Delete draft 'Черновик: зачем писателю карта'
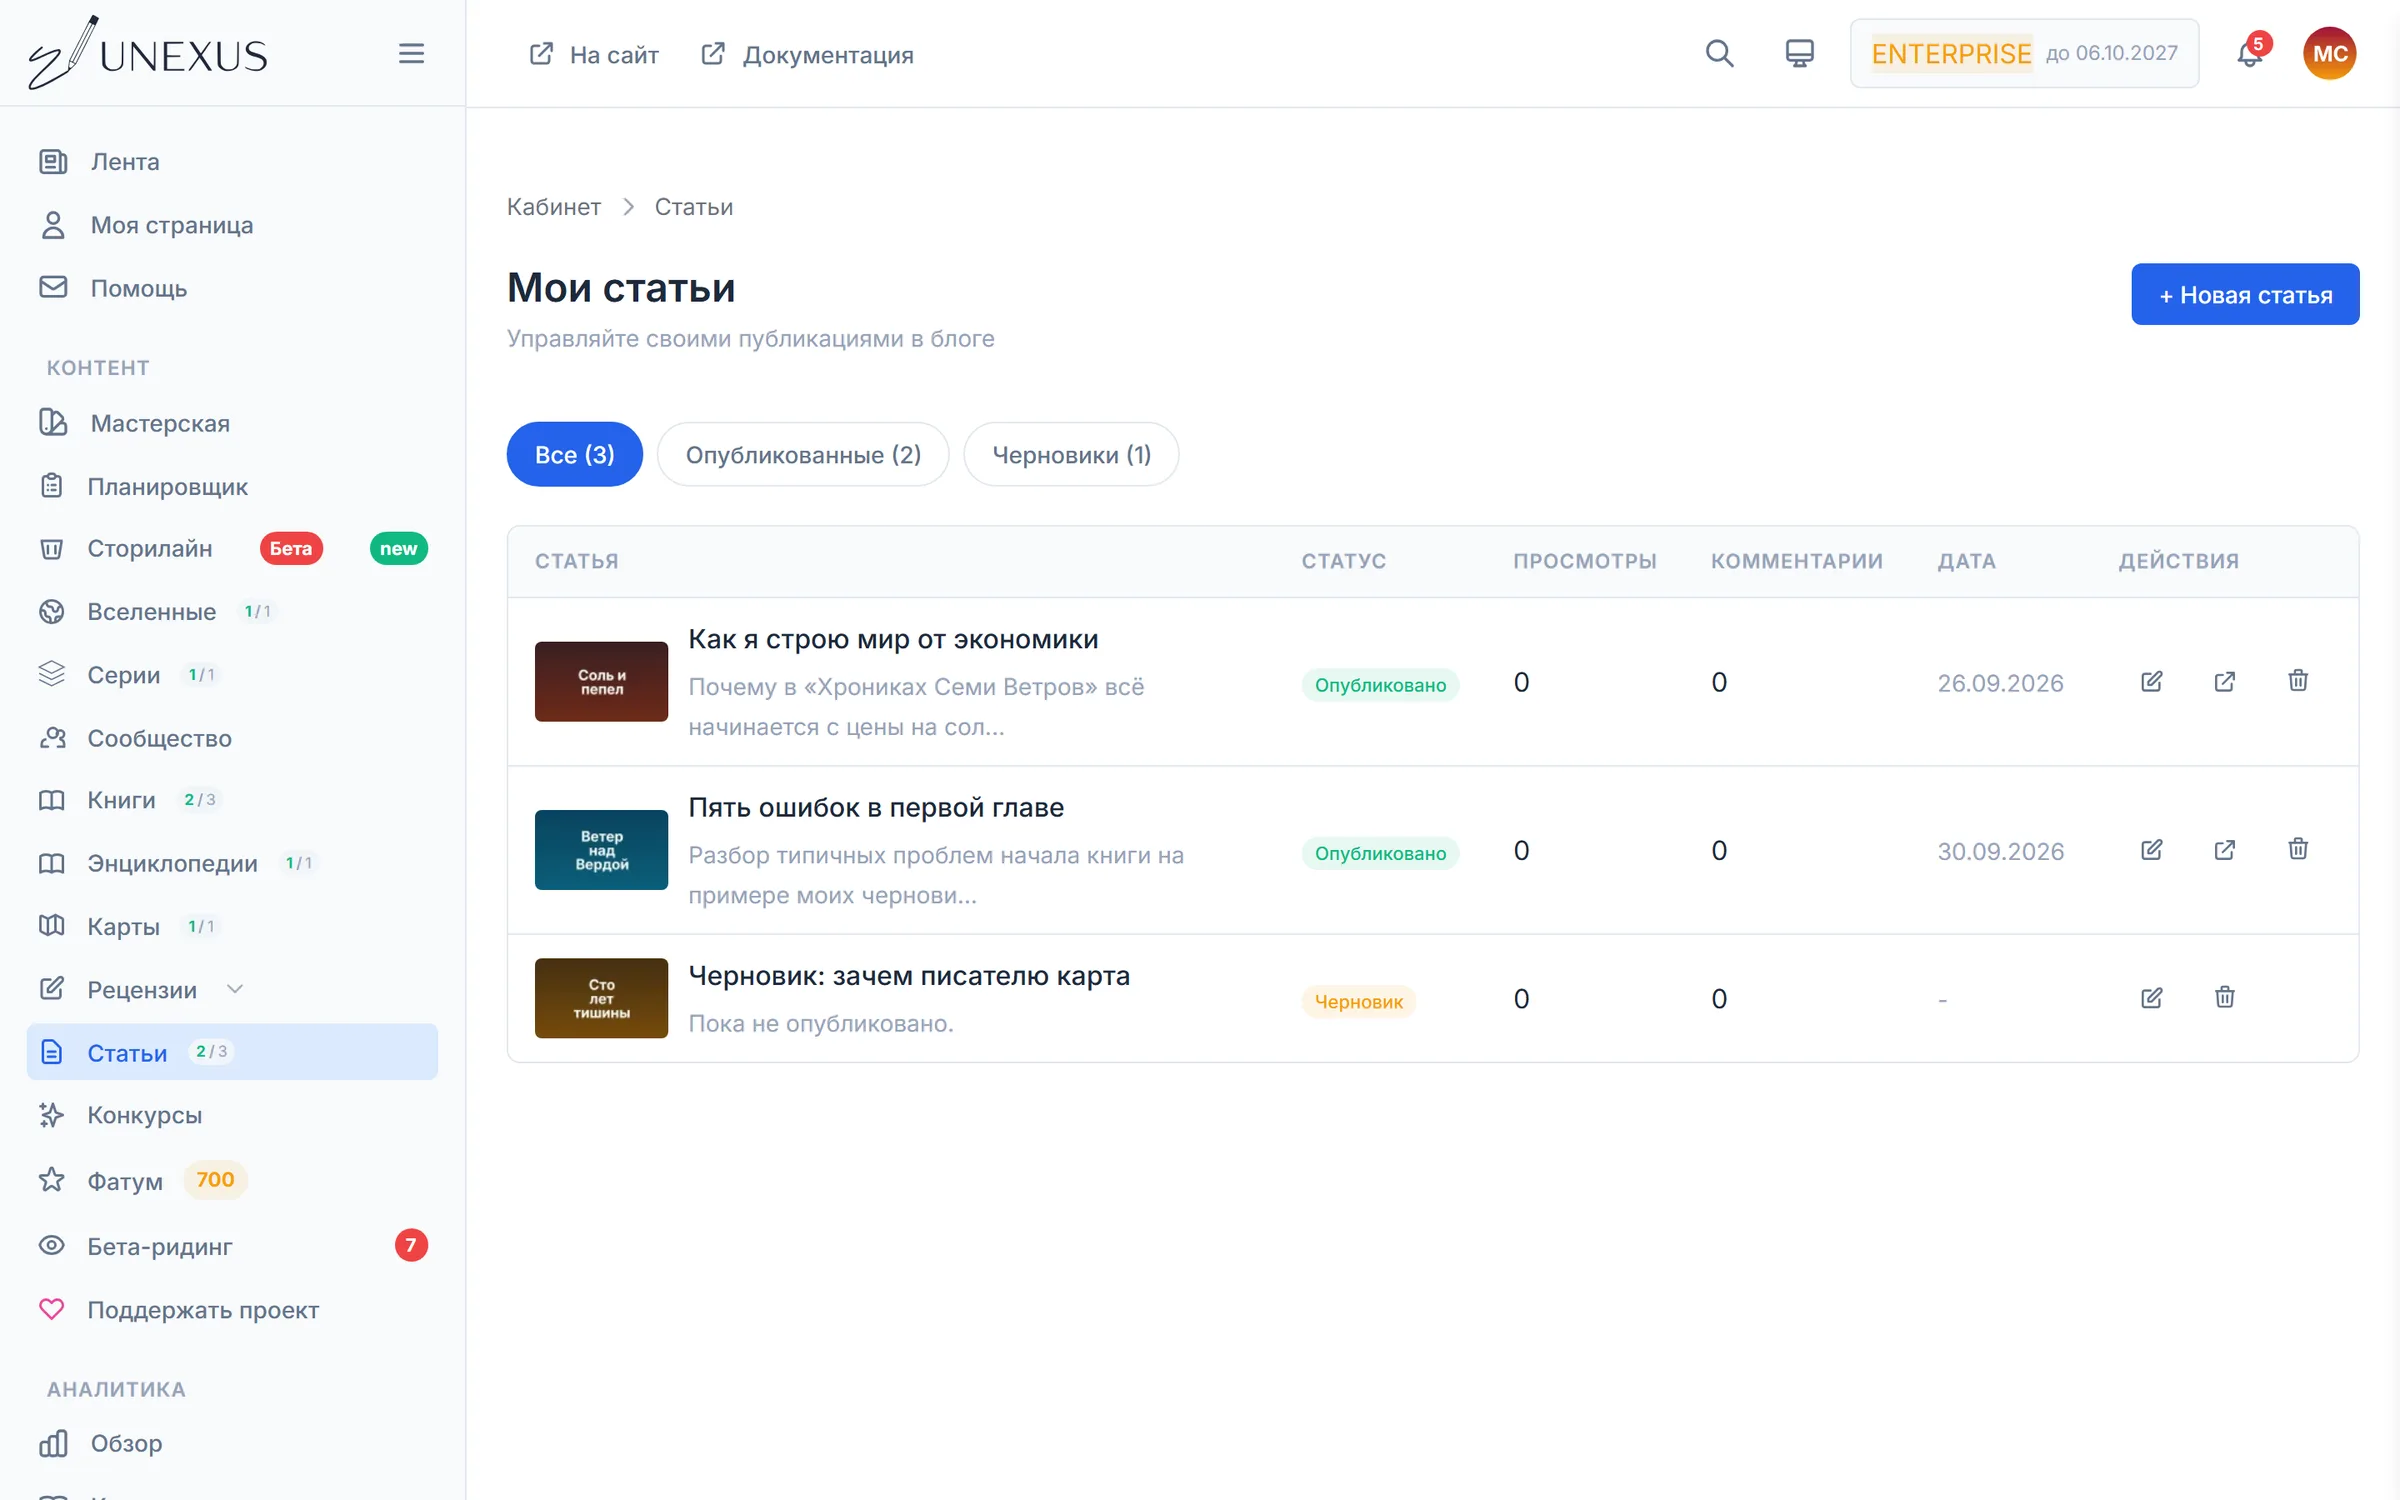 click(x=2224, y=997)
